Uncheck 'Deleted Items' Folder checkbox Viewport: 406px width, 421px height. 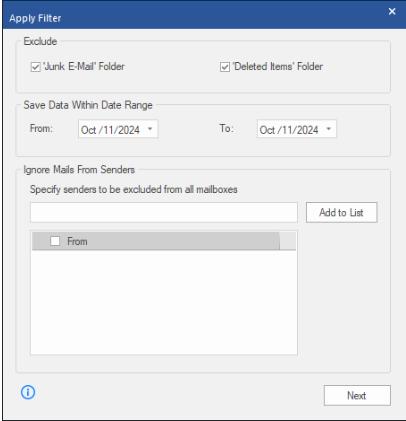click(x=225, y=67)
